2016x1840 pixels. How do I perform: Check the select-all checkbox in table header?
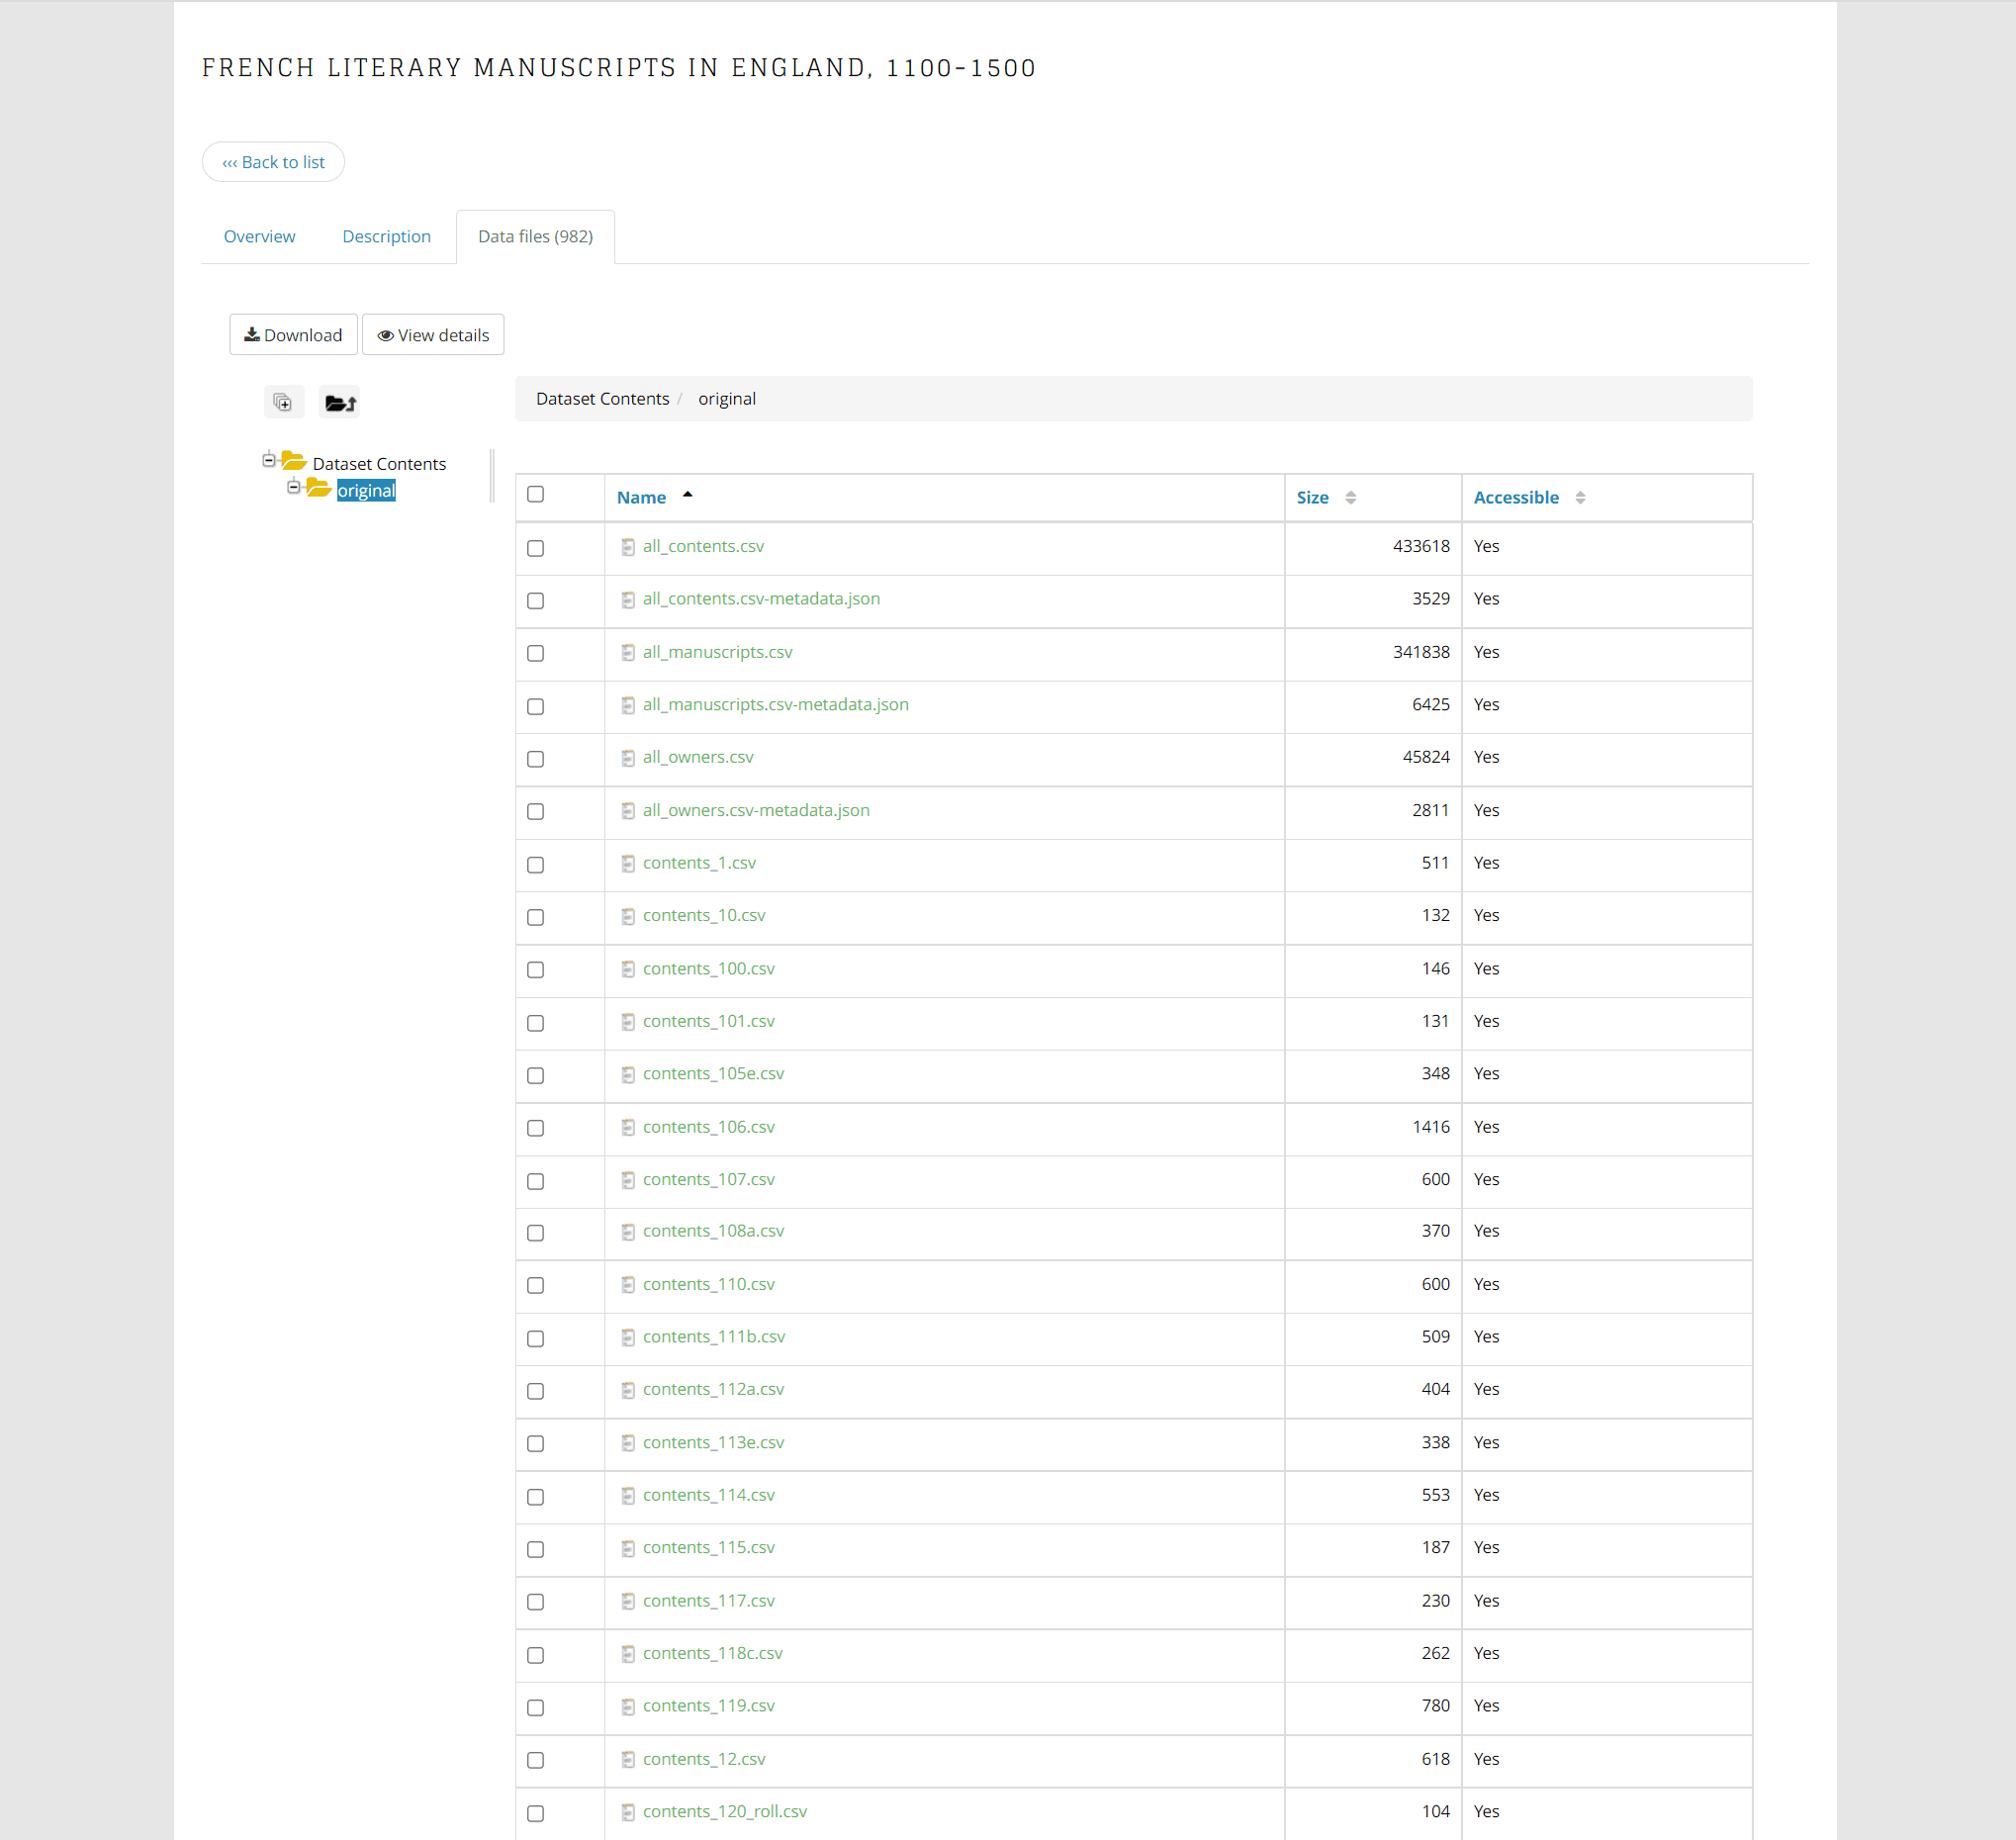(535, 494)
